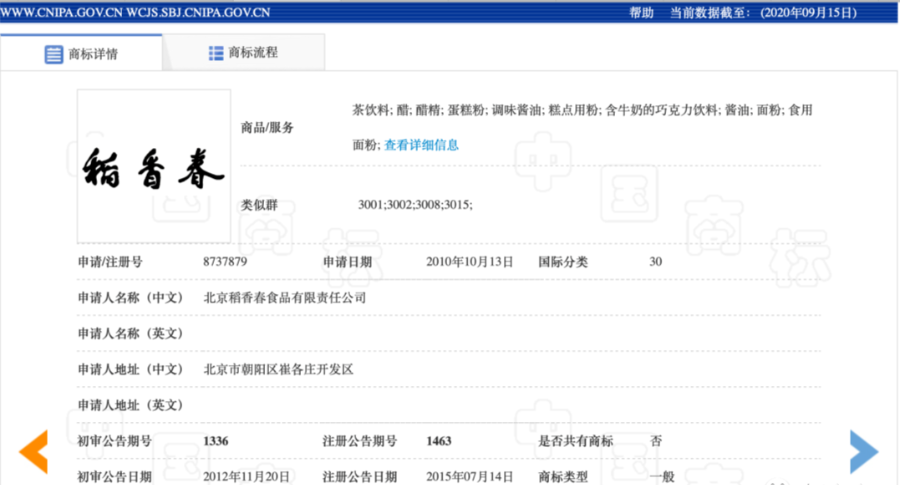Viewport: 900px width, 485px height.
Task: Select similar group codes 3001;3002;3008;3015;
Action: pos(415,205)
